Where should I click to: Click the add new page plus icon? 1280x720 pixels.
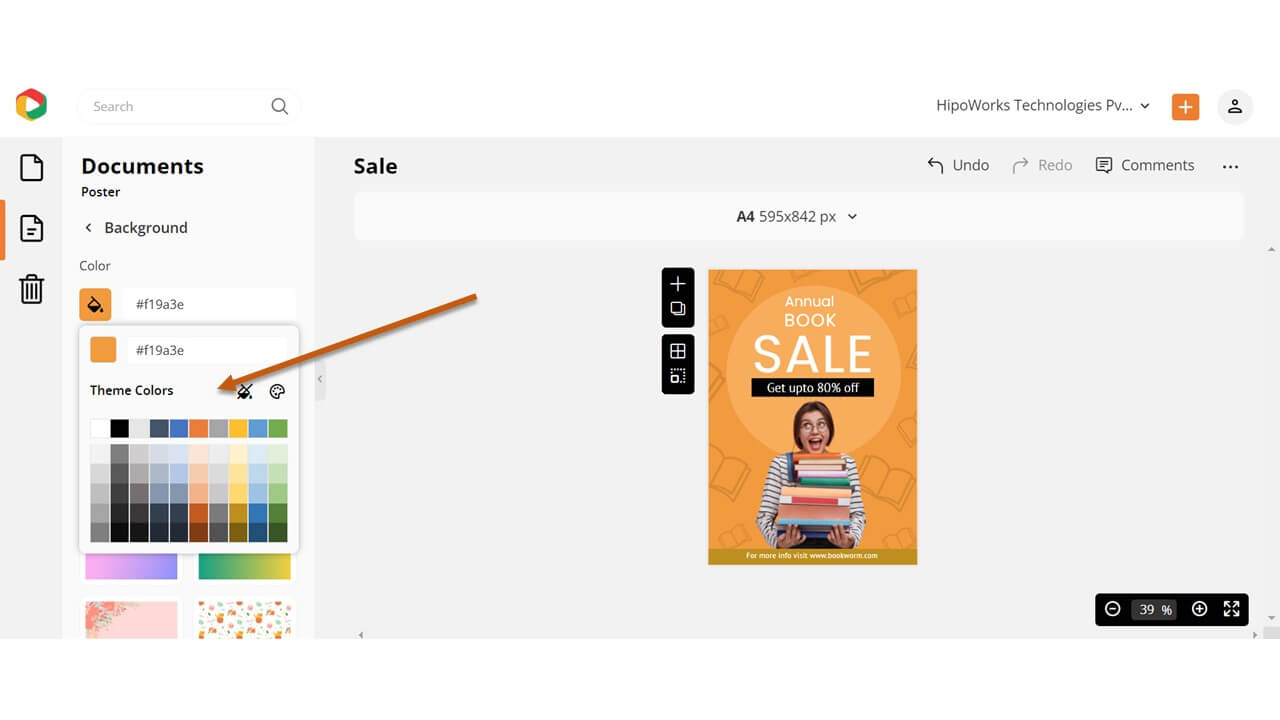[x=677, y=283]
